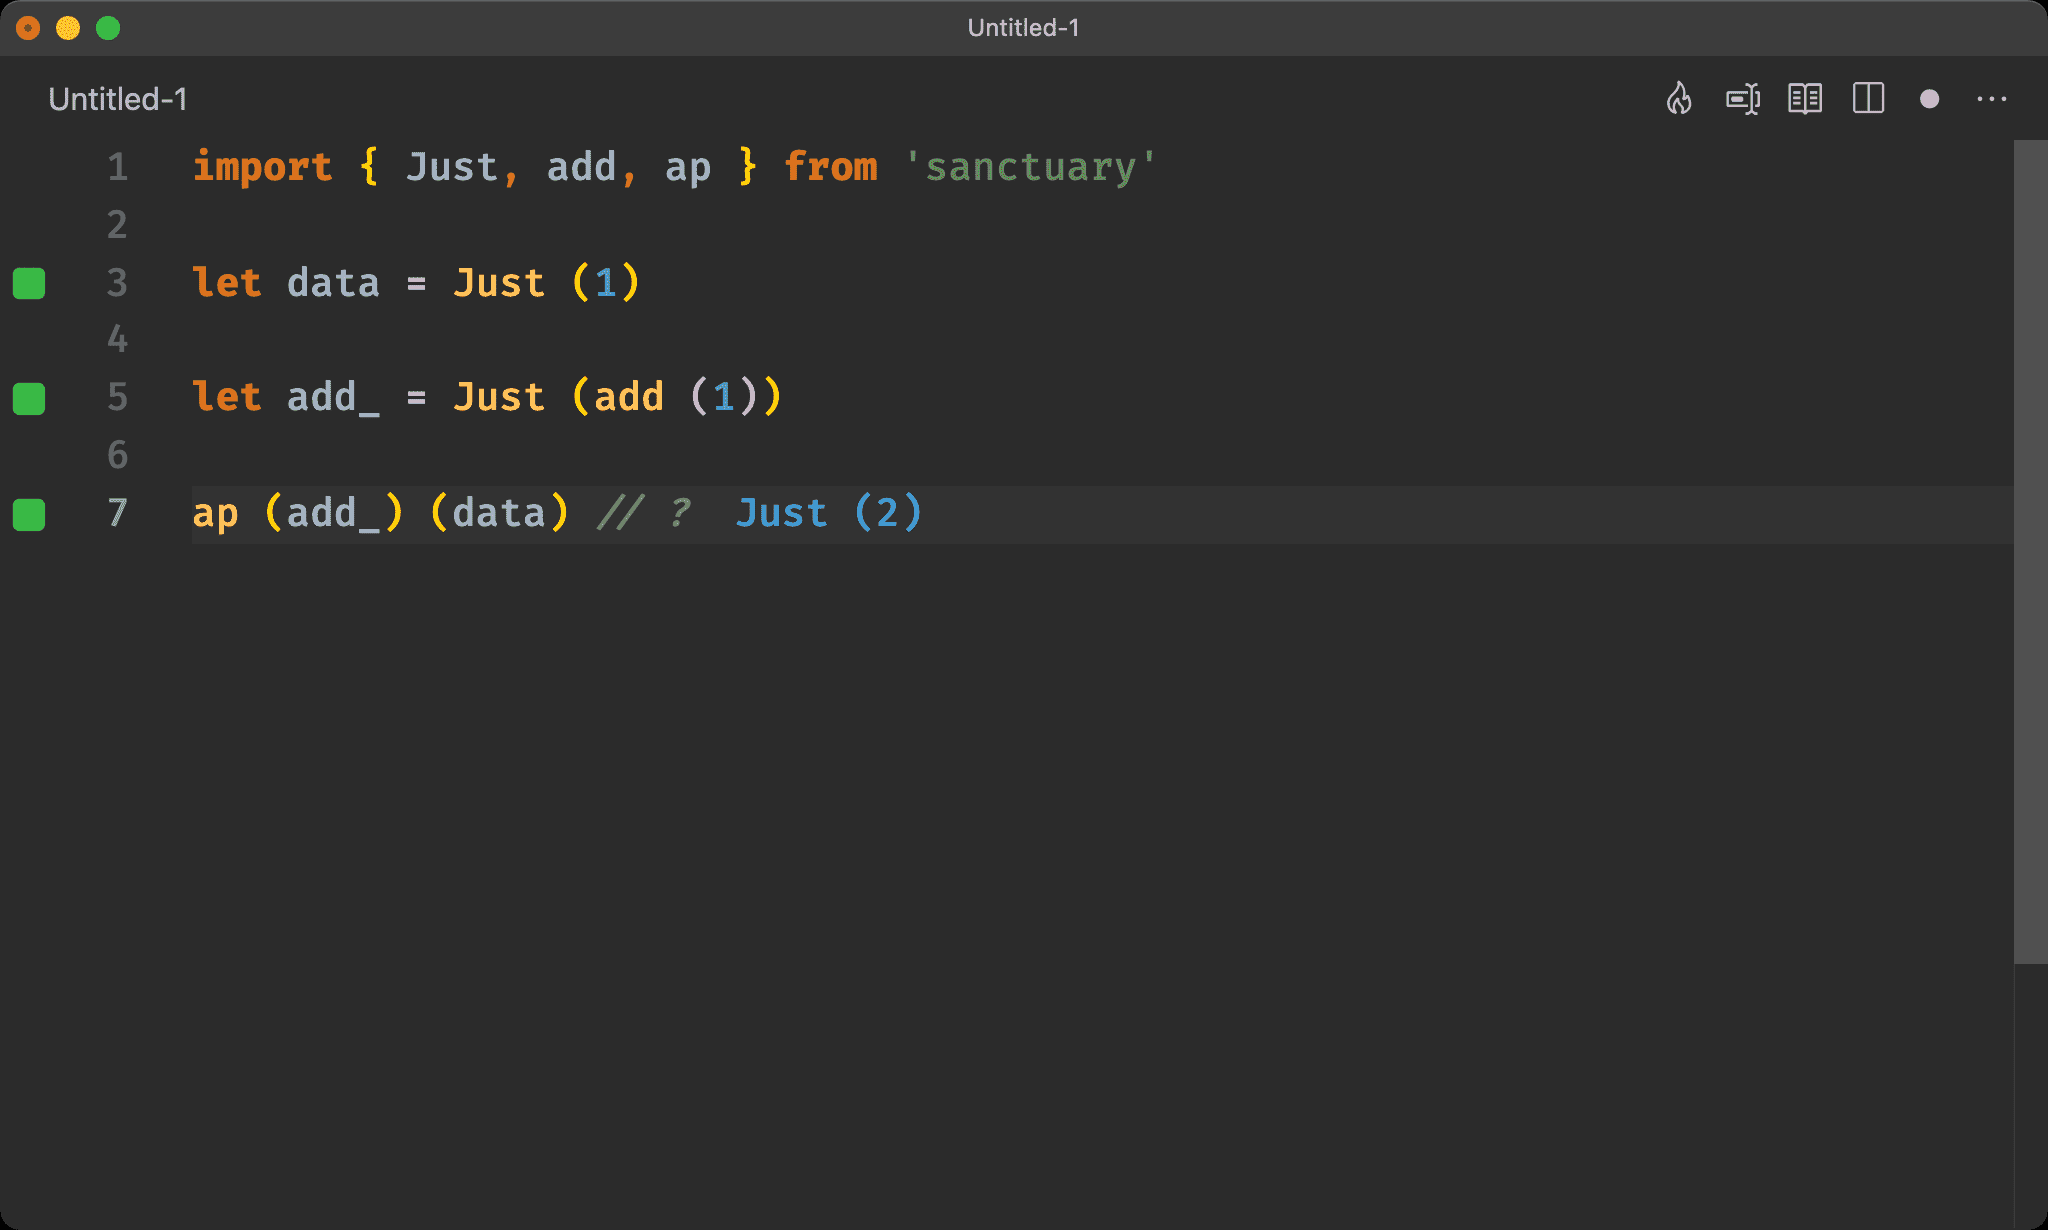Toggle breakpoint on line 7

point(32,512)
